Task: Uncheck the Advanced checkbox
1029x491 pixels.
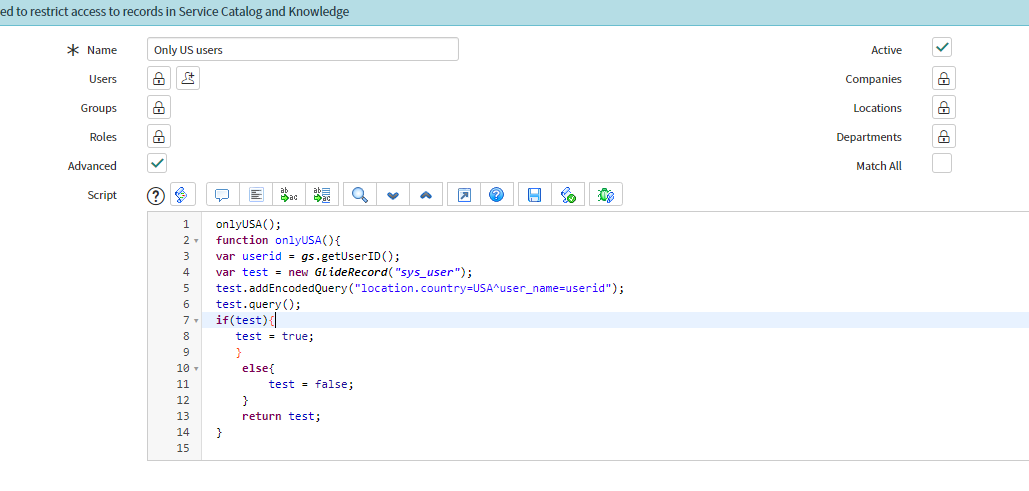Action: (x=158, y=163)
